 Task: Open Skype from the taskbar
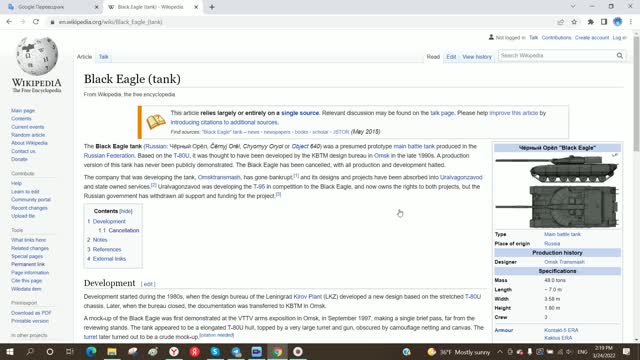coord(215,351)
